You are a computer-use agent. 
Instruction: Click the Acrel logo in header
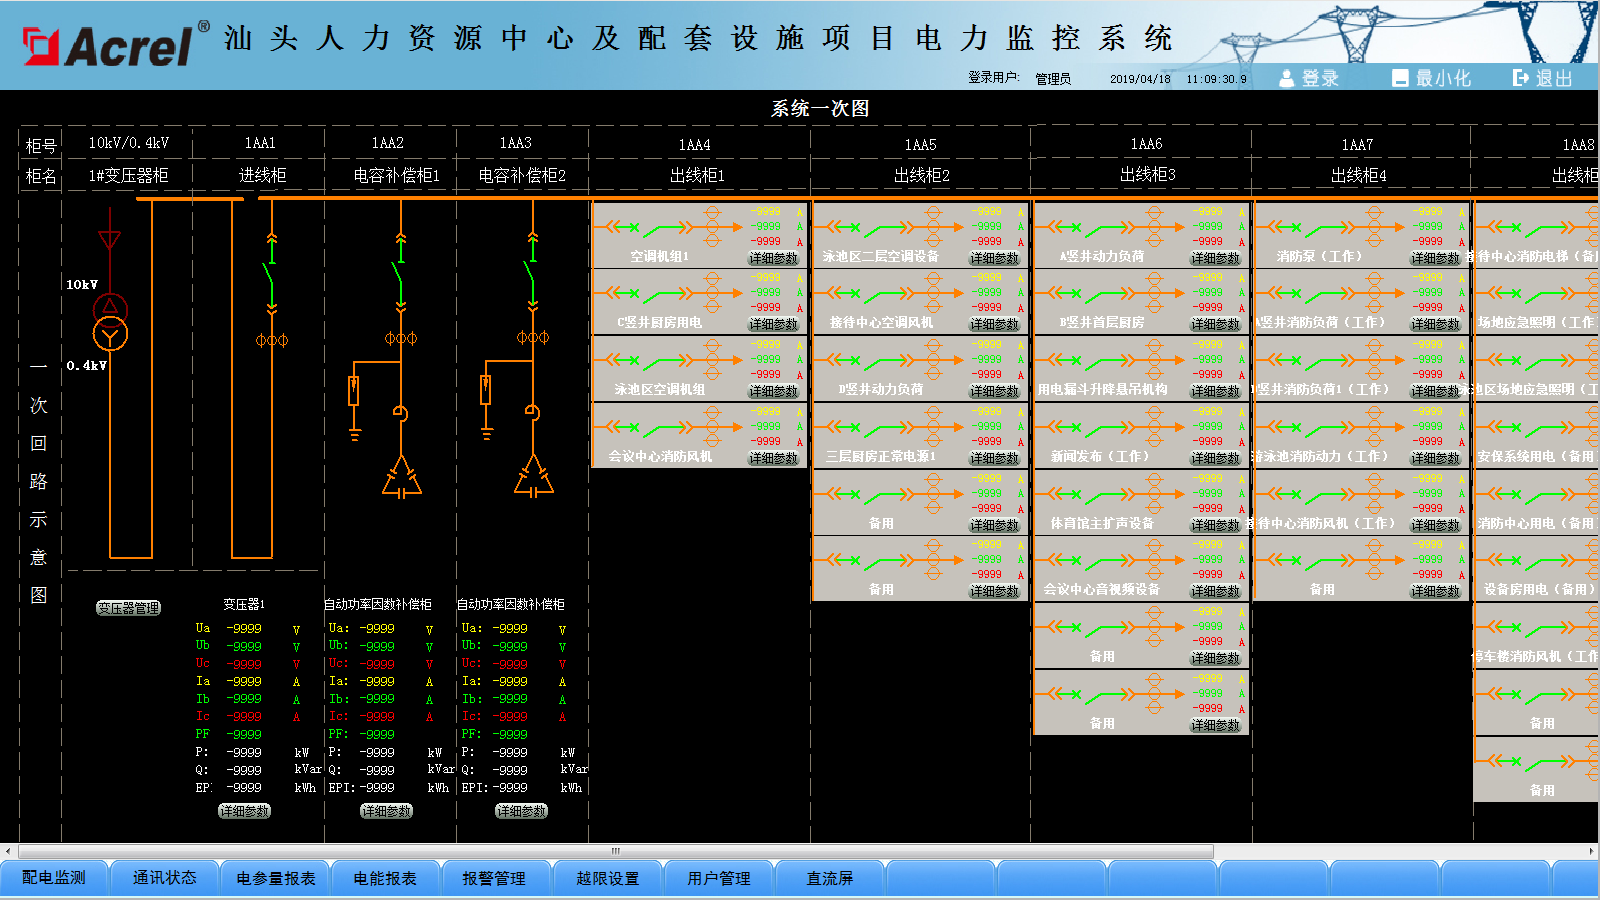[112, 46]
